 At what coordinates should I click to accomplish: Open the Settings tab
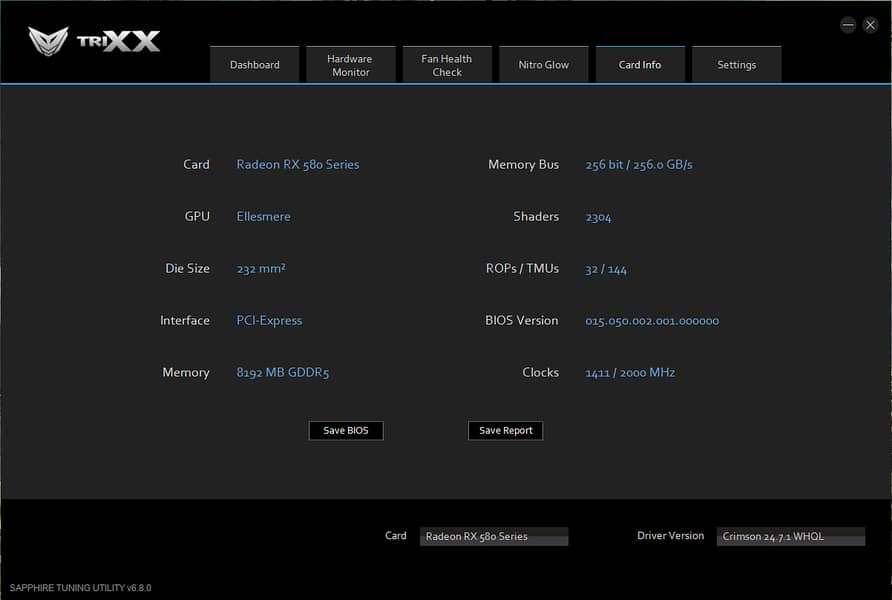pos(737,65)
